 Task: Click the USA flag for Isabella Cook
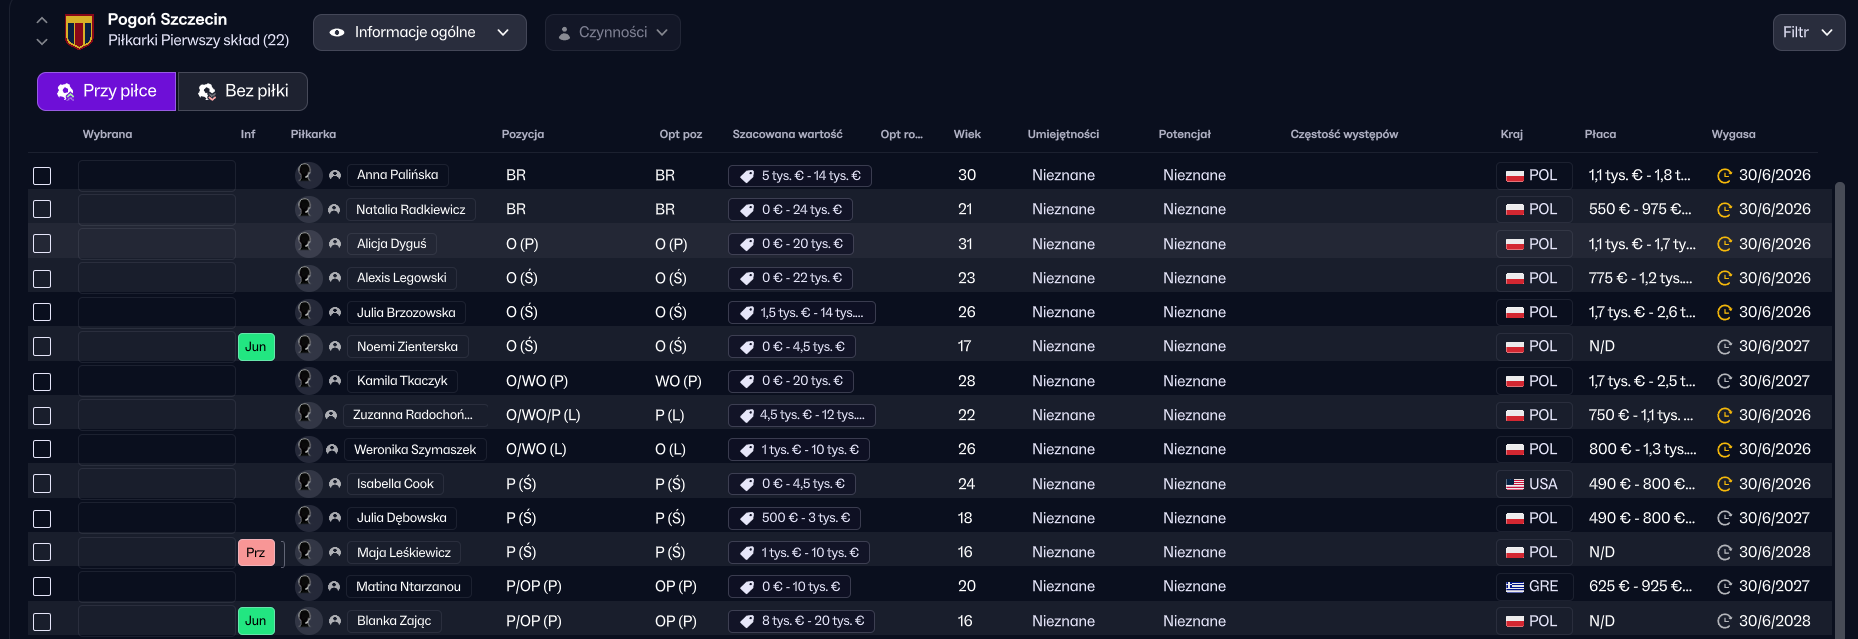pos(1515,484)
